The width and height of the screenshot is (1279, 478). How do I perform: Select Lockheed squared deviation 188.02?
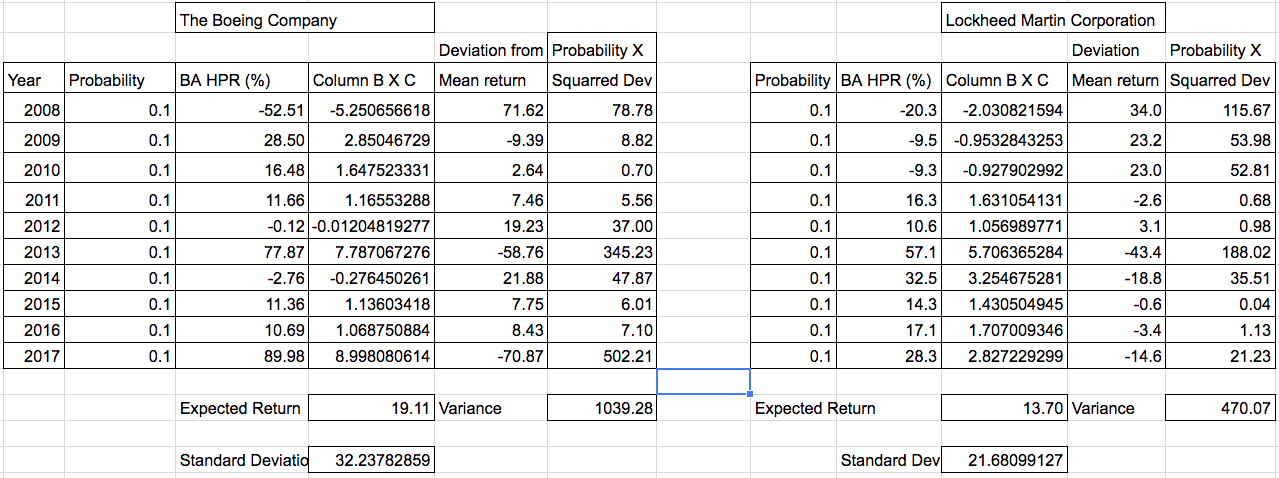pos(1221,252)
